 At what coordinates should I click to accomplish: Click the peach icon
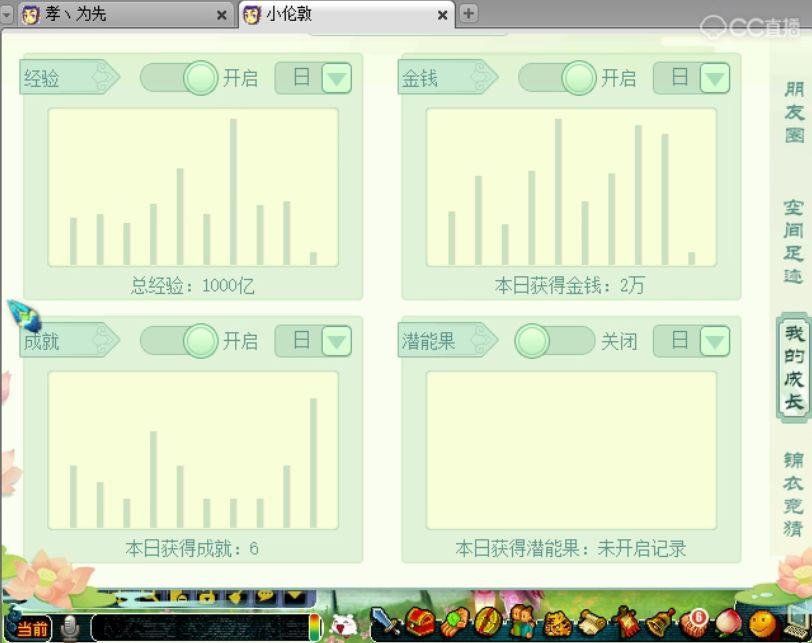tap(729, 623)
